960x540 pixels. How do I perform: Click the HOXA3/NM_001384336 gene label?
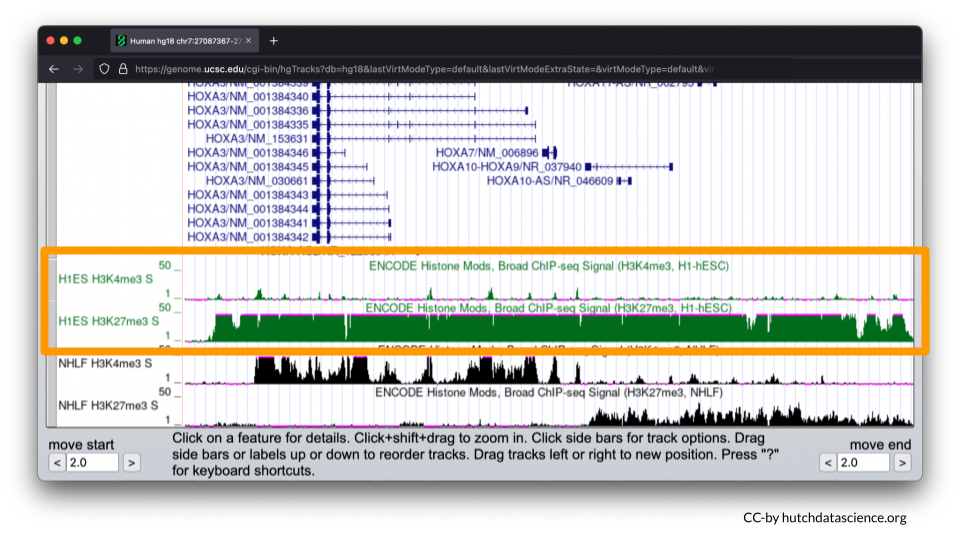click(248, 111)
